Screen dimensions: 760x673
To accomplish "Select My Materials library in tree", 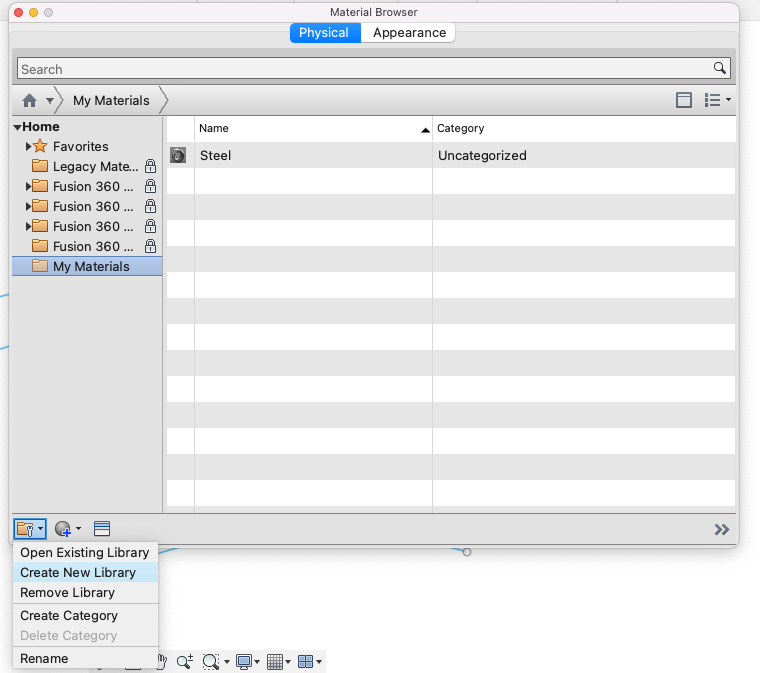I will [91, 266].
